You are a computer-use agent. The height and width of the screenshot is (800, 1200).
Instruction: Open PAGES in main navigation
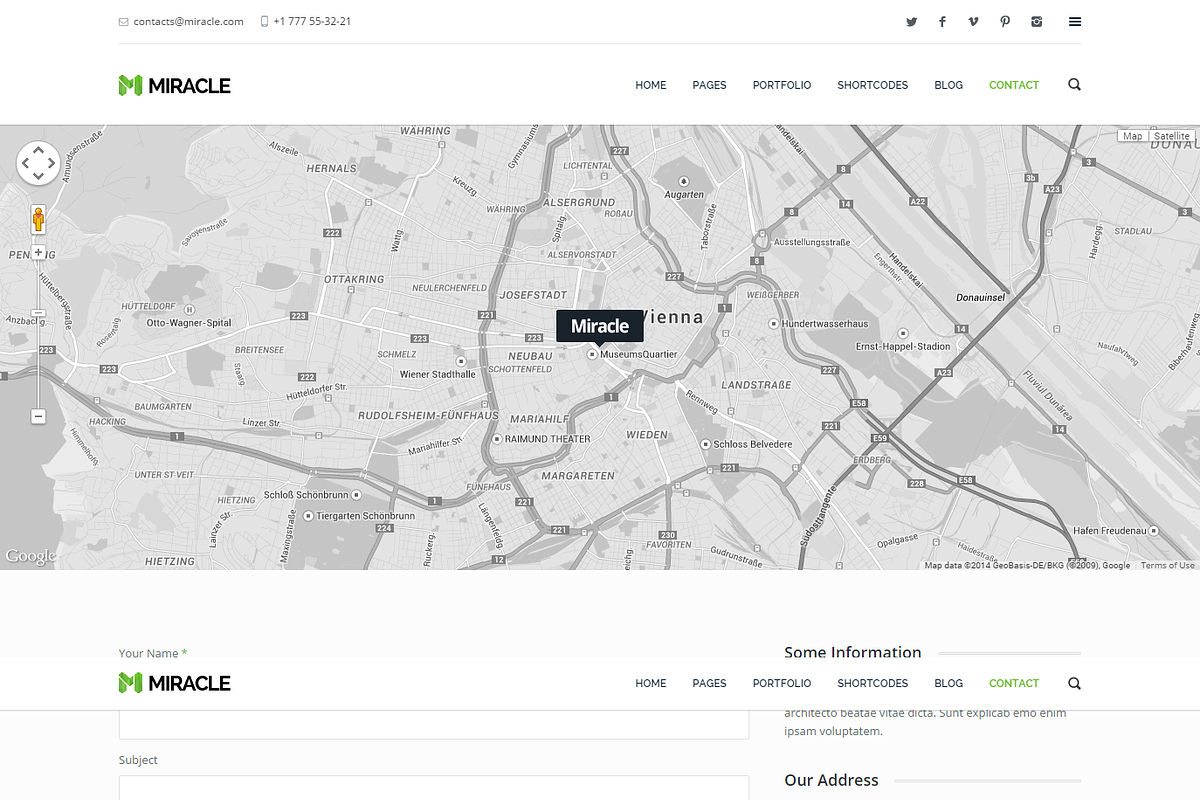click(709, 85)
